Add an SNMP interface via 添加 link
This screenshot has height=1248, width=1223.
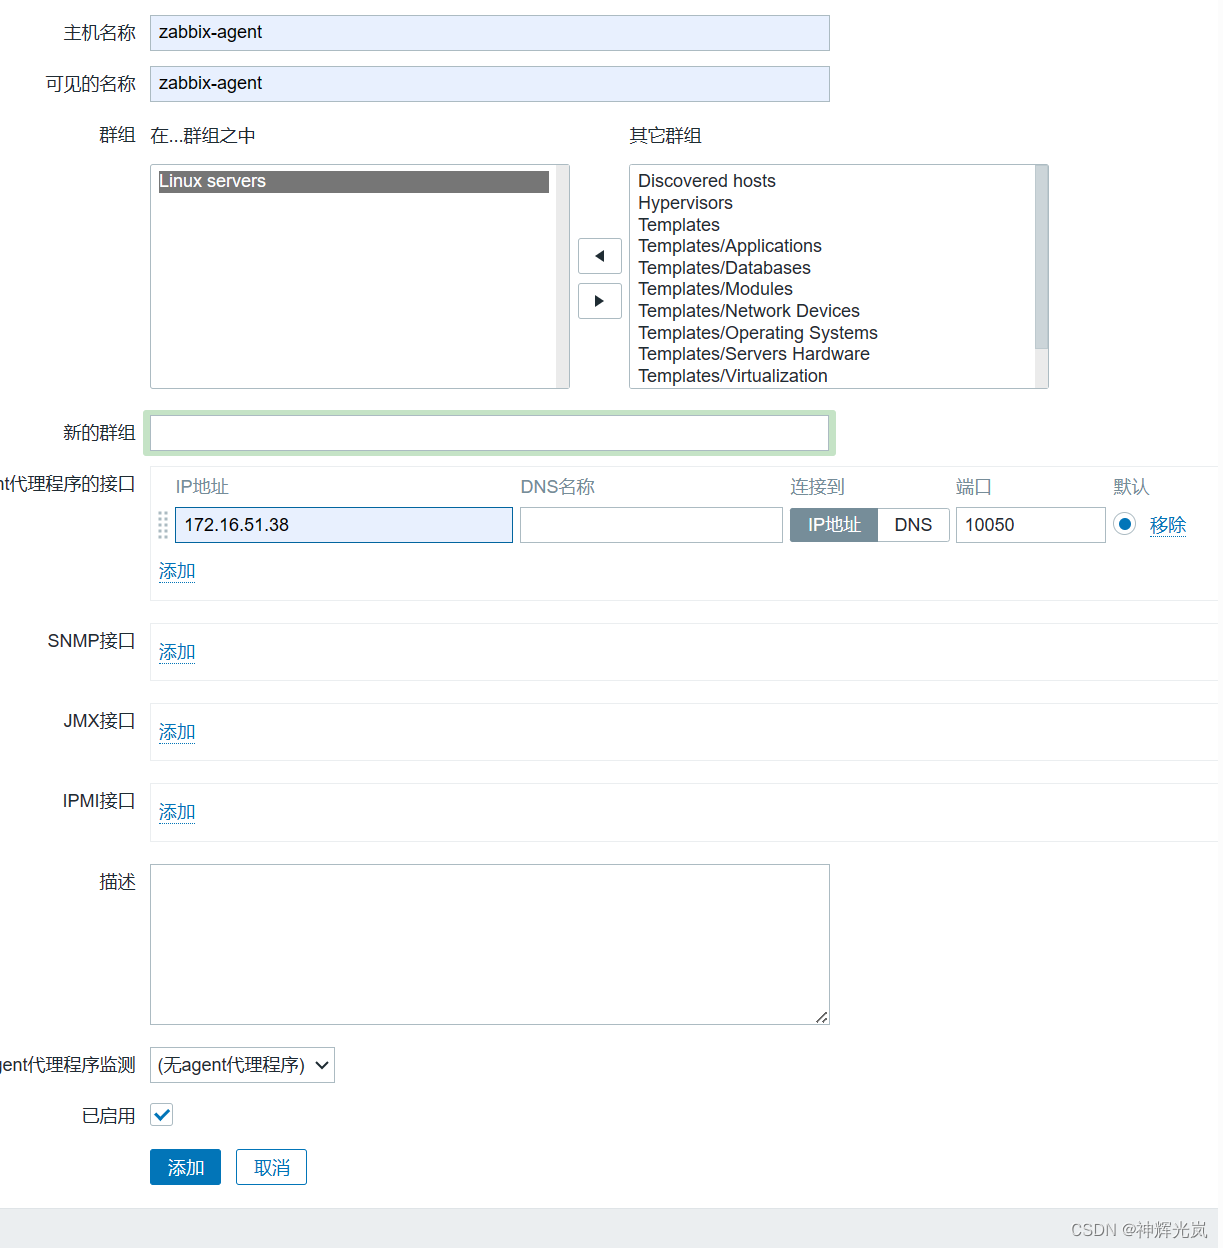point(177,652)
